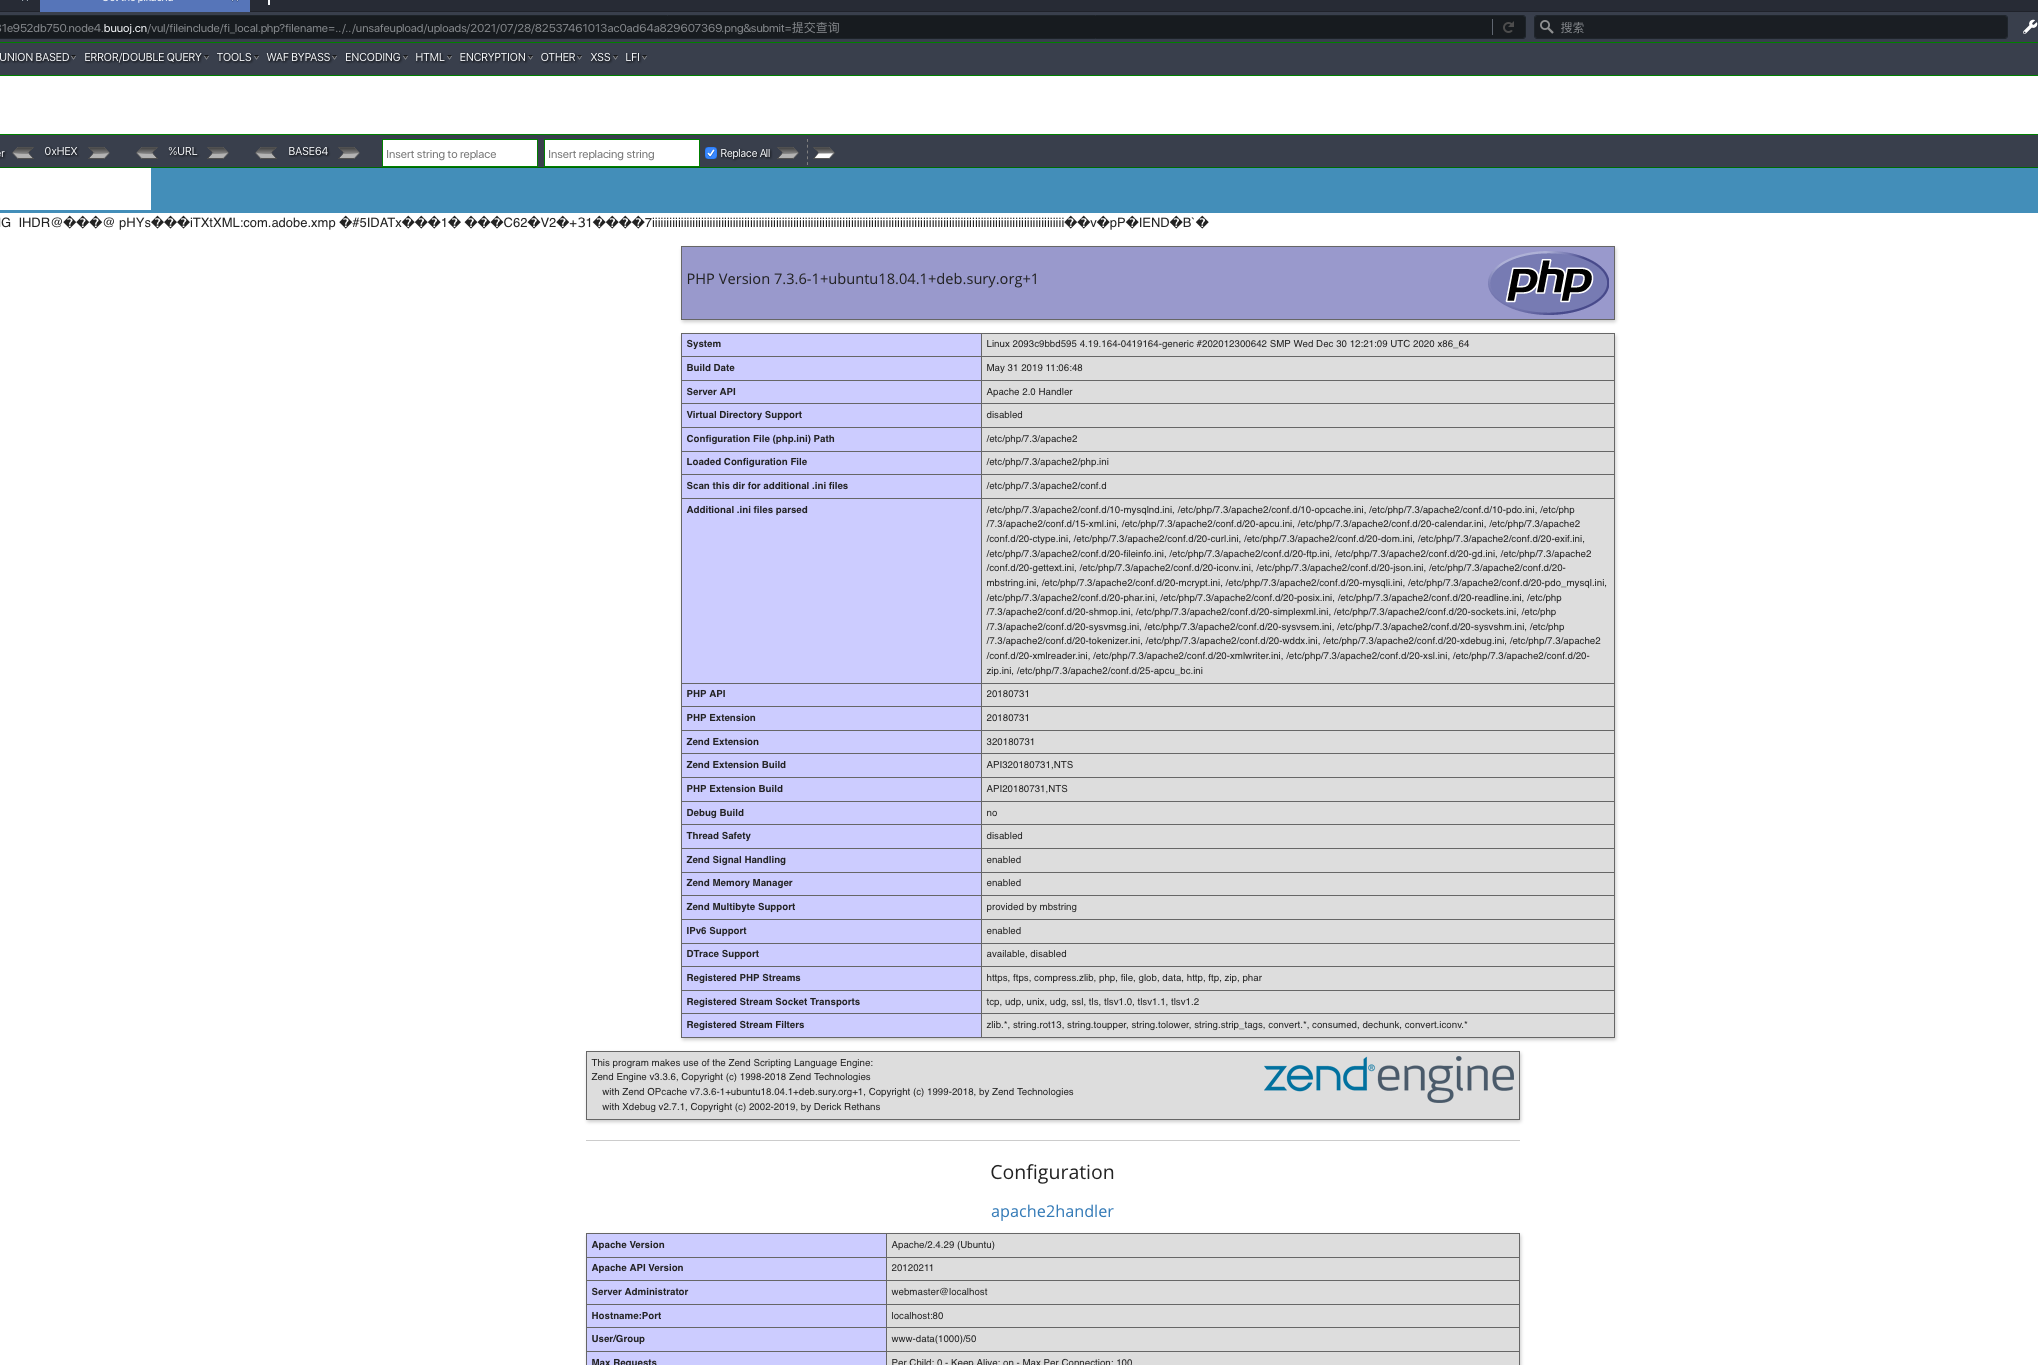Open the WAF BYPASS dropdown
The image size is (2038, 1365).
pyautogui.click(x=301, y=57)
